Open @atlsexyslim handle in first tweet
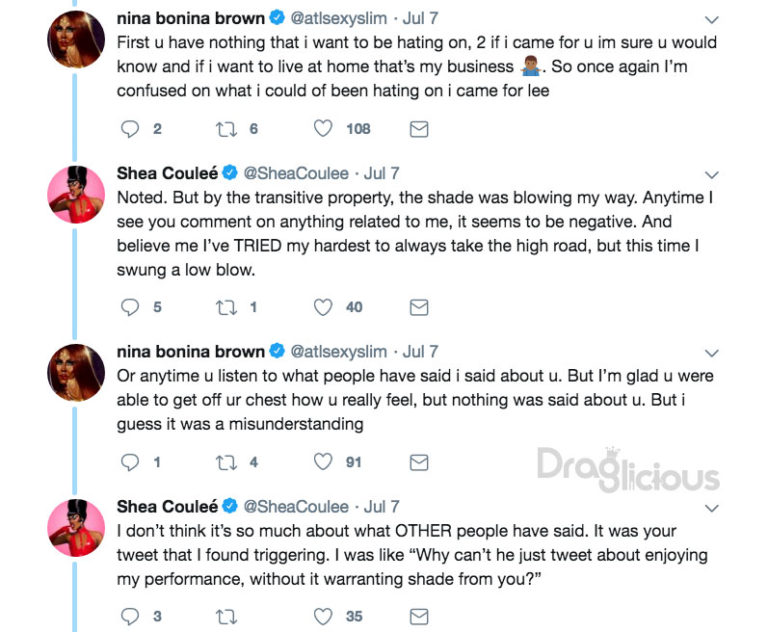768x632 pixels. tap(338, 19)
